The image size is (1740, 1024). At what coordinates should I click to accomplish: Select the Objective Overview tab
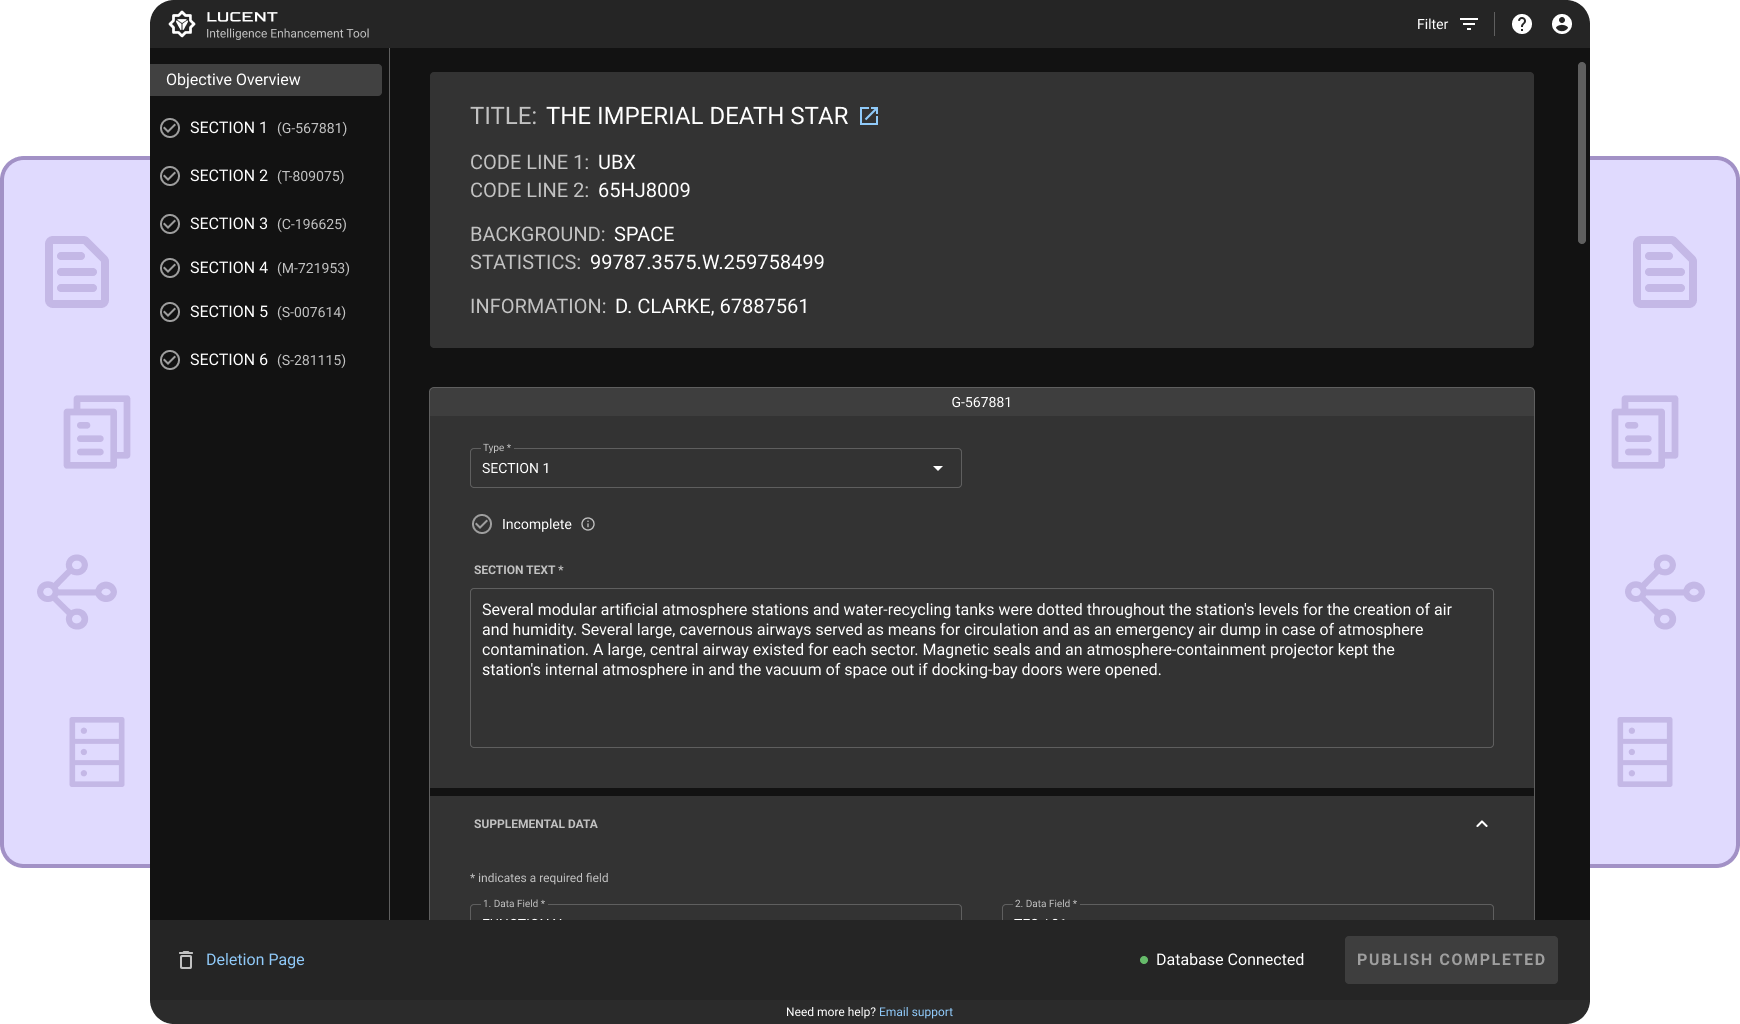click(x=266, y=80)
